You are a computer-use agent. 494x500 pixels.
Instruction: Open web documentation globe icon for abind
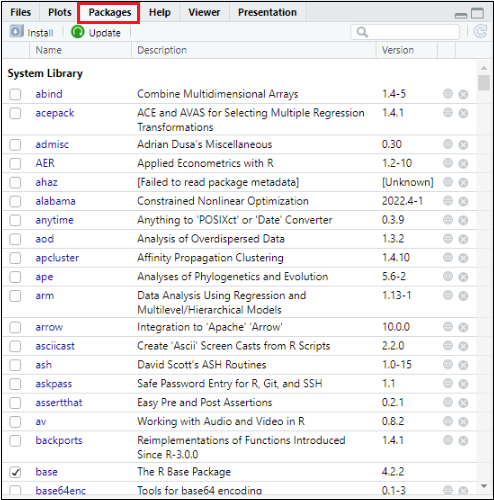point(448,94)
